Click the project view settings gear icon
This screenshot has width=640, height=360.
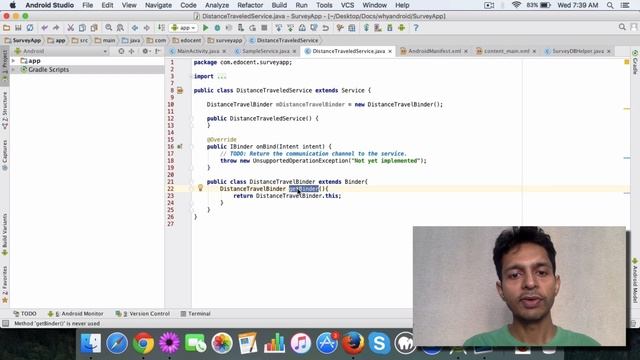coord(145,51)
